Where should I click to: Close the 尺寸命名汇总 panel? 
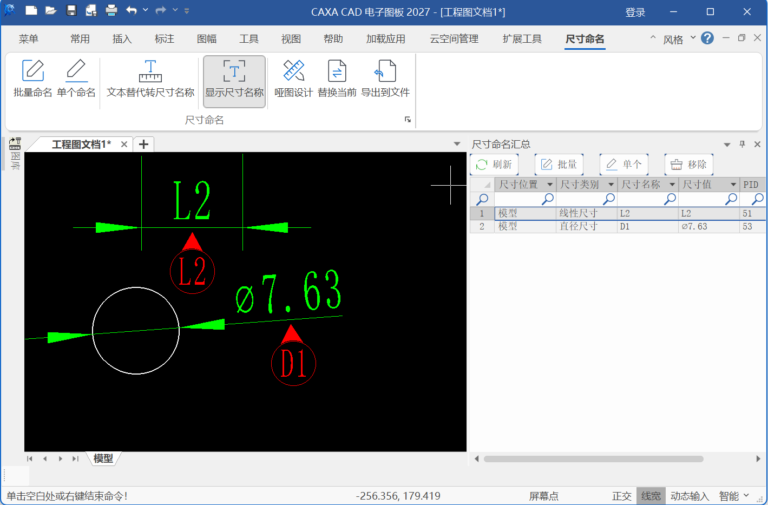pos(757,144)
